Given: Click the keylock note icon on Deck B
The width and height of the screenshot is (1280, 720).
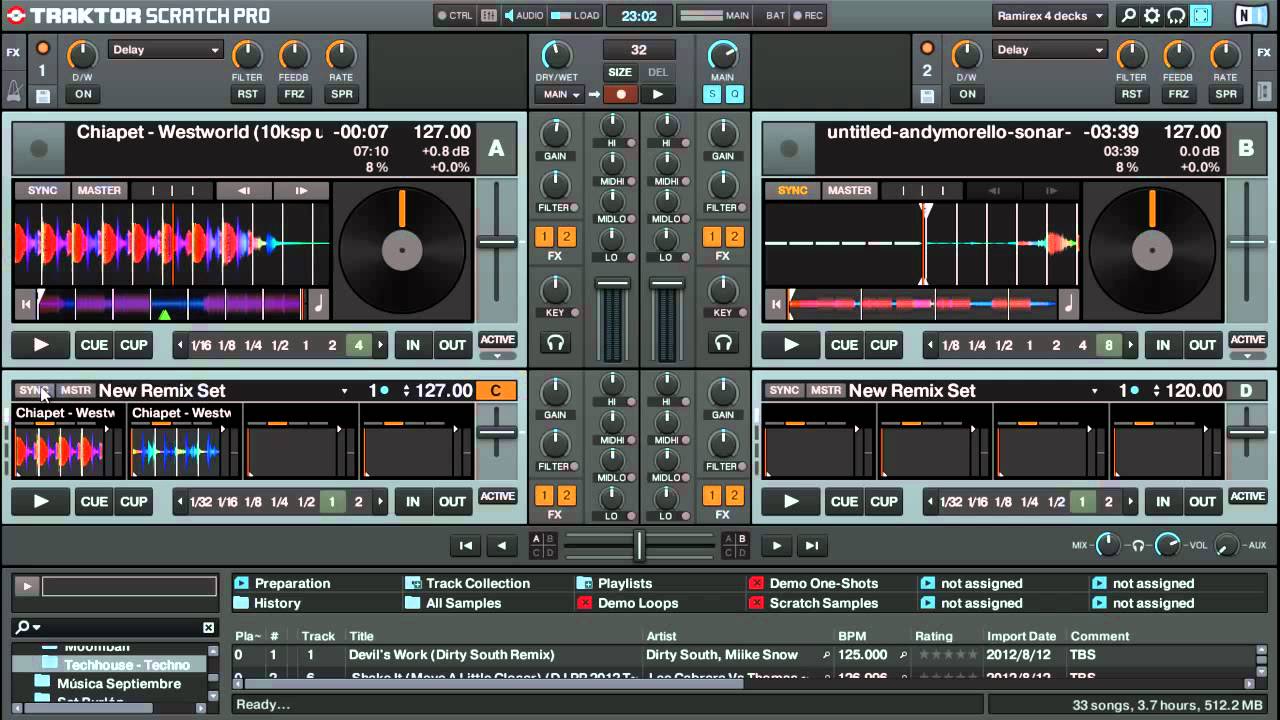Looking at the screenshot, I should [1068, 303].
